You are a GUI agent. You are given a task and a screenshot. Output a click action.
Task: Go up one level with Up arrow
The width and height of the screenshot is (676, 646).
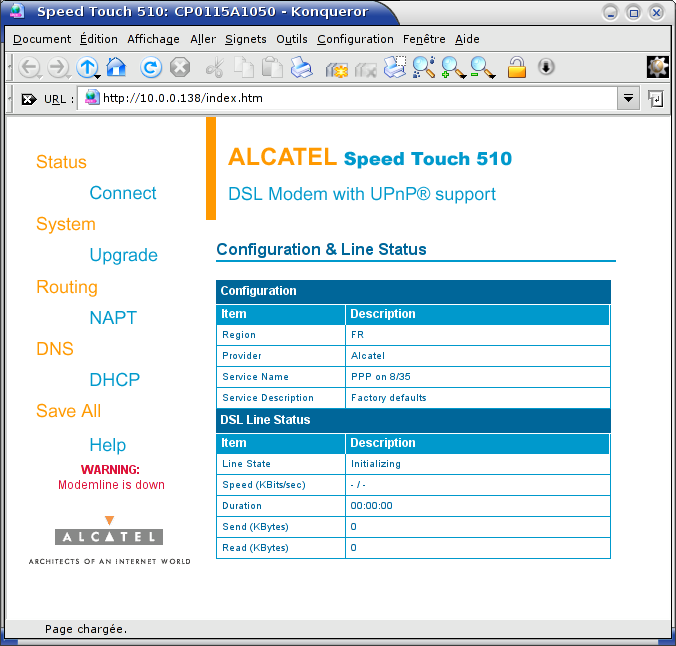[87, 68]
